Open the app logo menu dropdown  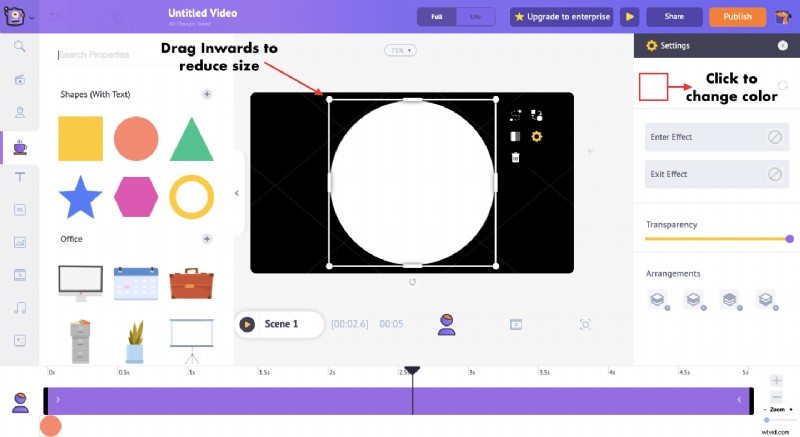point(19,16)
